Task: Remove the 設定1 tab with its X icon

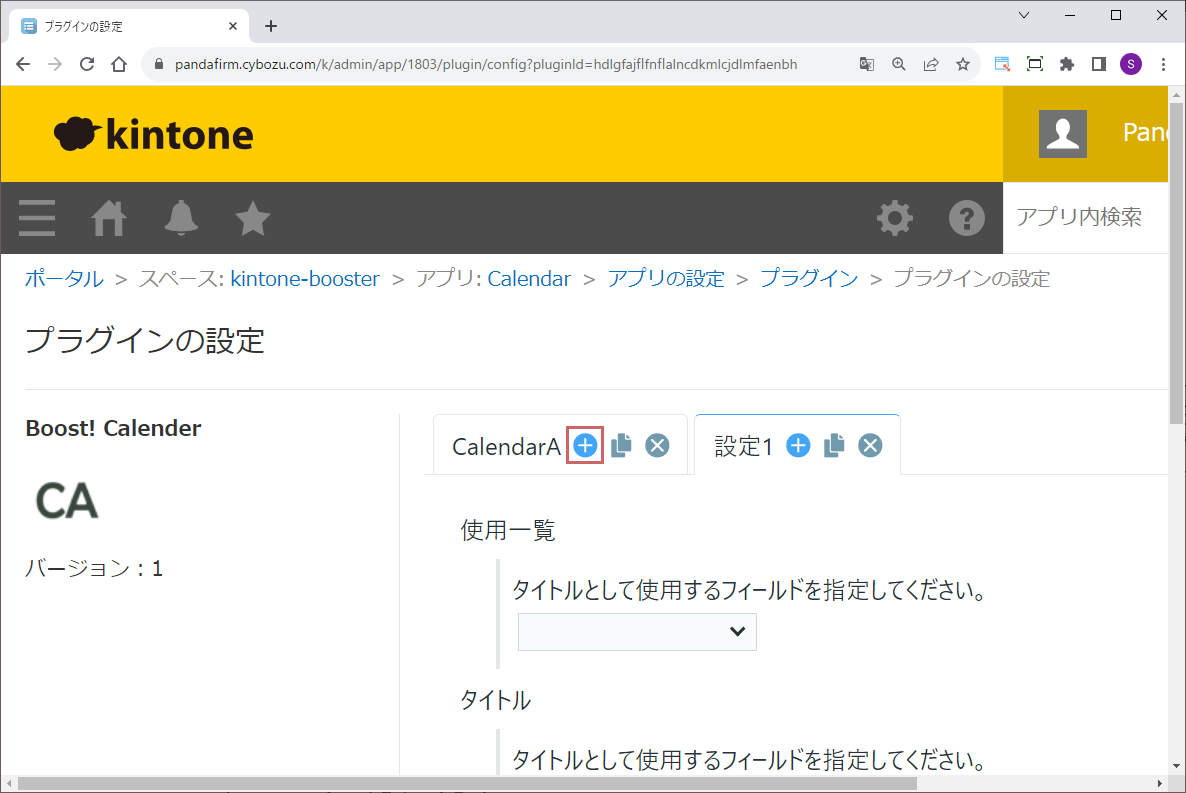Action: click(x=871, y=446)
